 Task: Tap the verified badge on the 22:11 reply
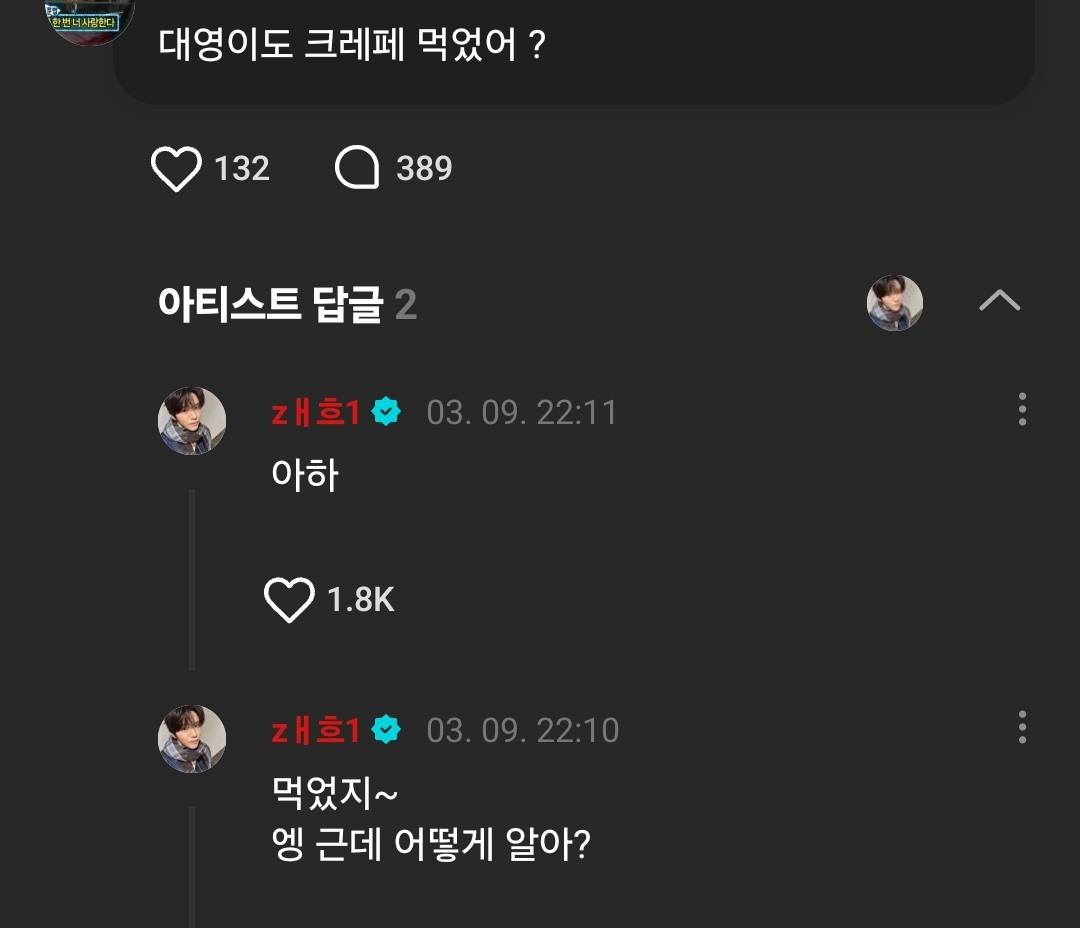tap(386, 412)
